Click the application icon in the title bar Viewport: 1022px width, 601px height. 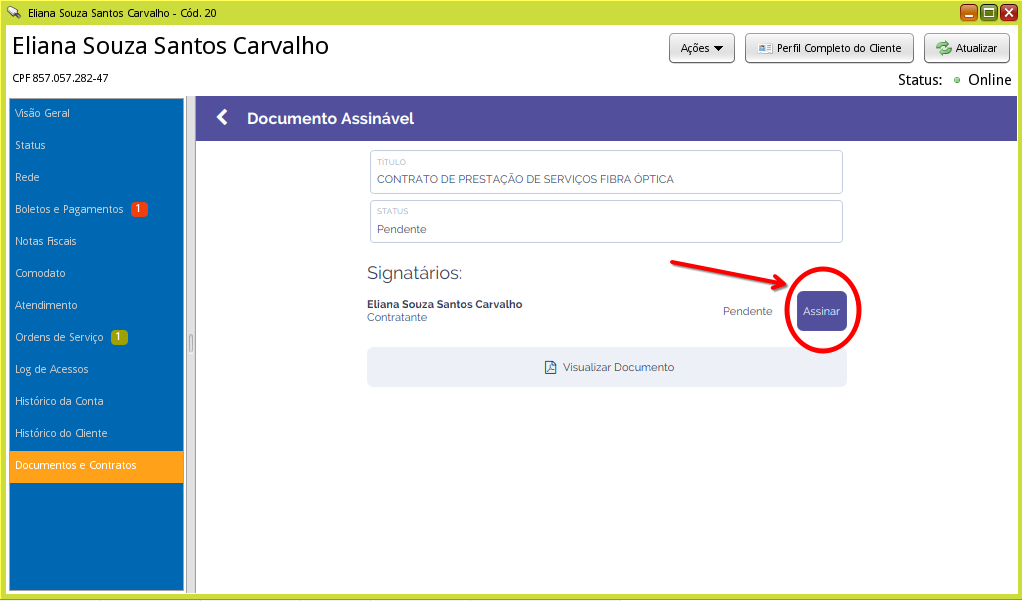[x=12, y=13]
